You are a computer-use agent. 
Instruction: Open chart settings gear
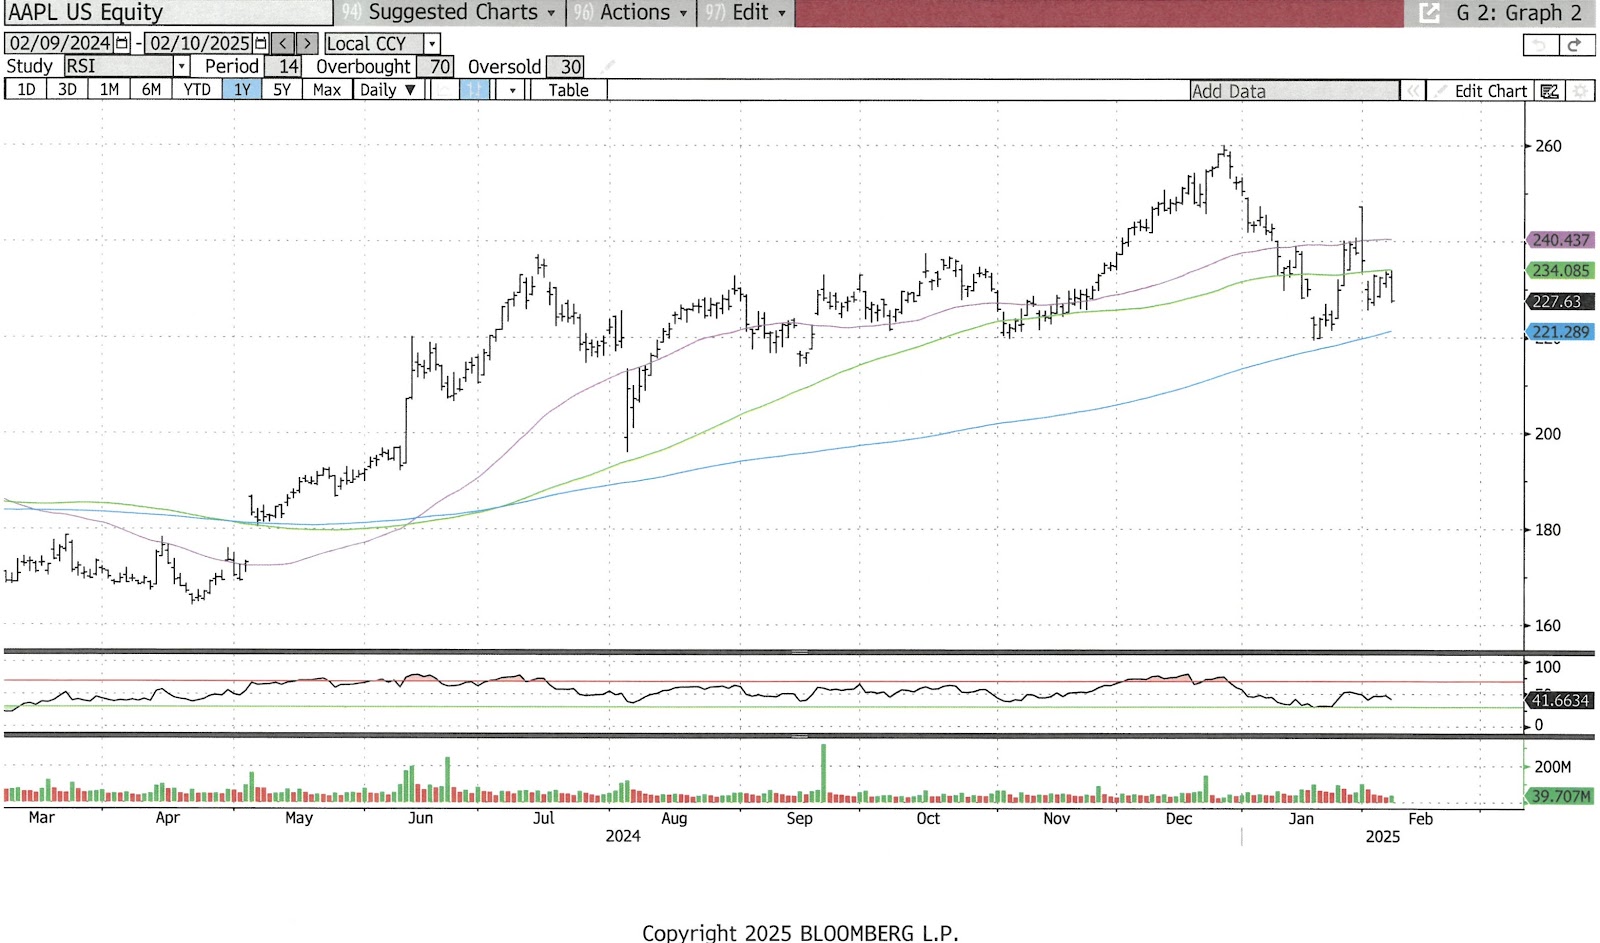pos(1580,91)
